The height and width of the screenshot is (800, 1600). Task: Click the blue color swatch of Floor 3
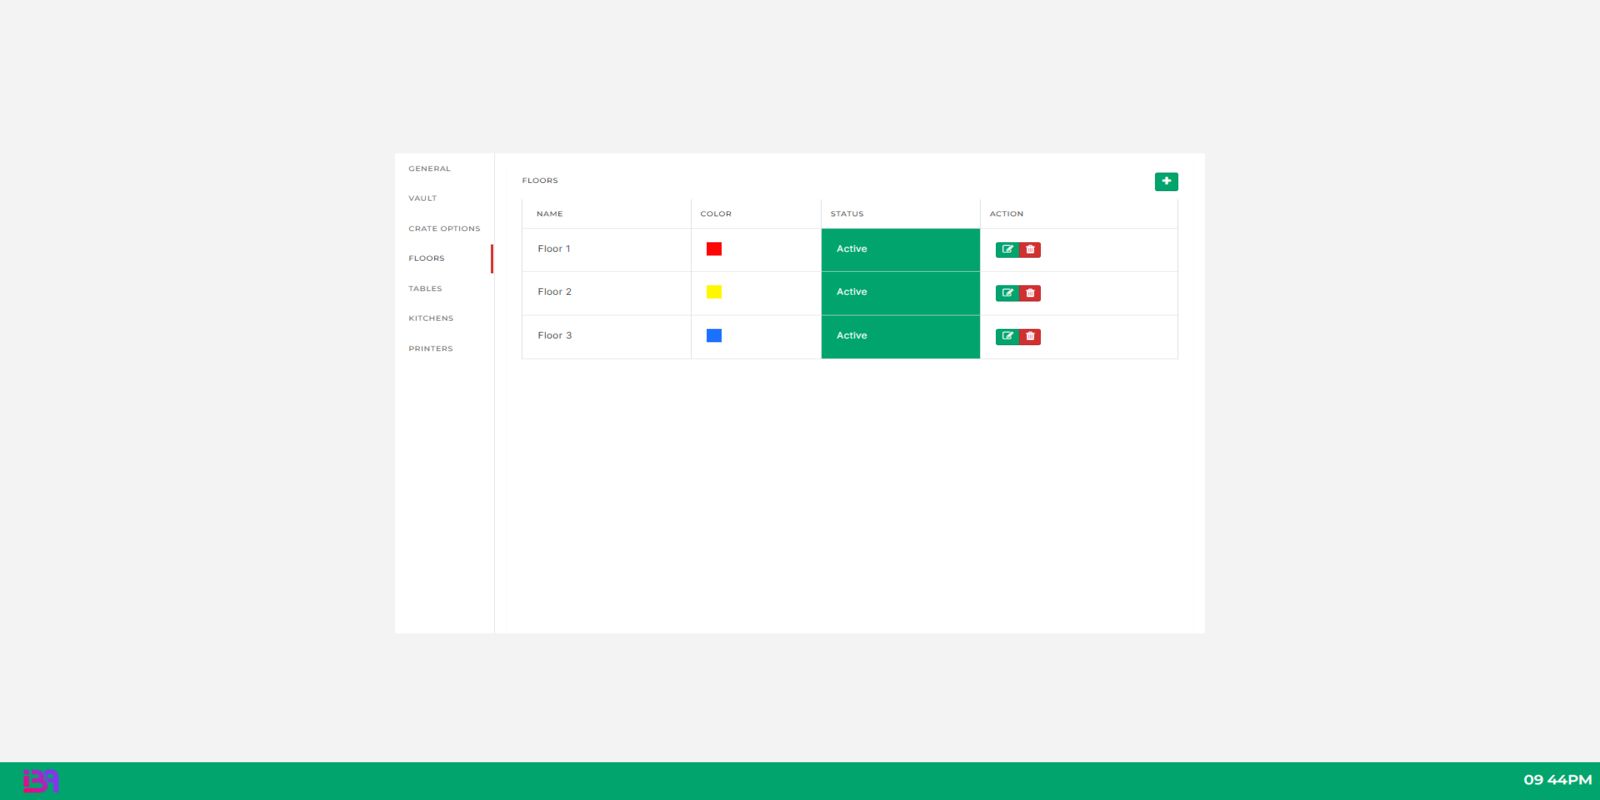tap(714, 336)
